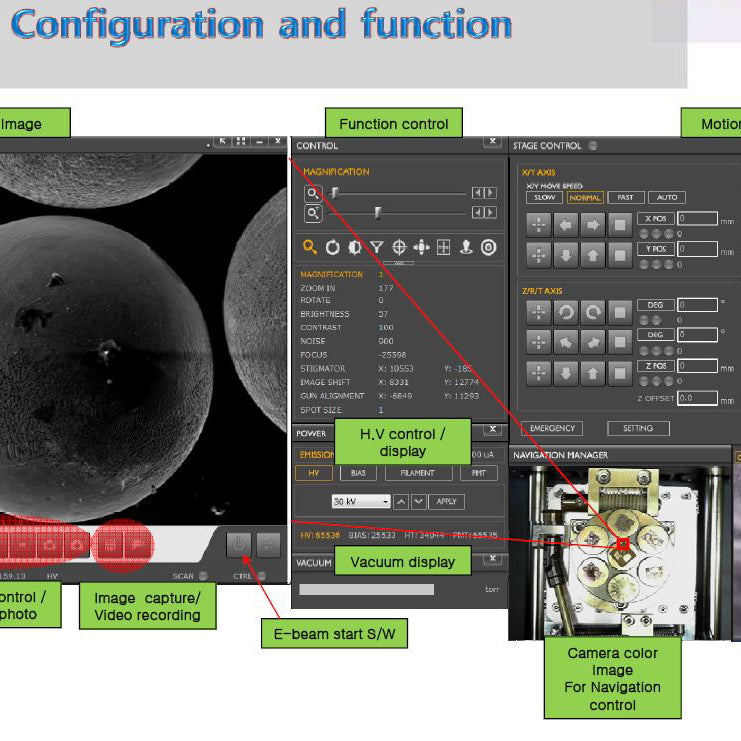Select SLOW X/Y move speed
741x741 pixels.
point(544,198)
